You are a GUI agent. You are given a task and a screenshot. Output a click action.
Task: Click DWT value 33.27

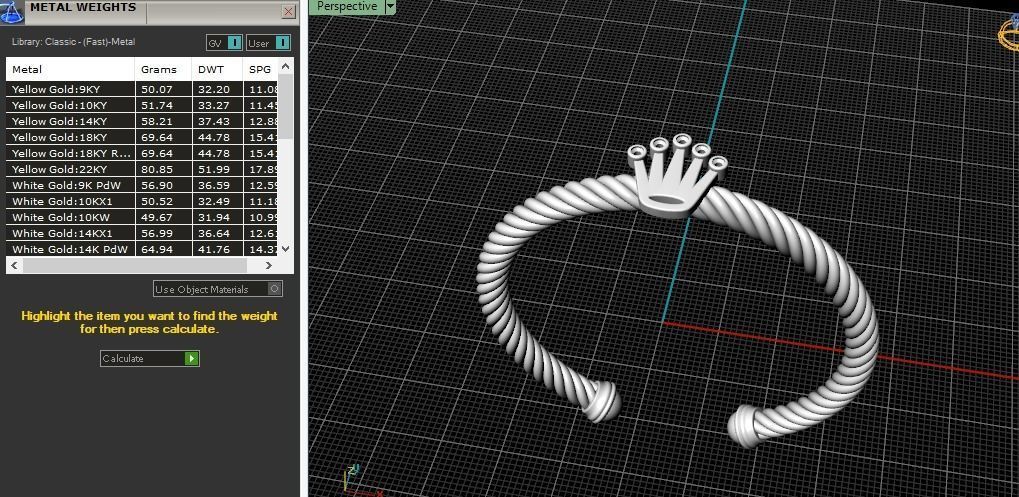tap(214, 105)
